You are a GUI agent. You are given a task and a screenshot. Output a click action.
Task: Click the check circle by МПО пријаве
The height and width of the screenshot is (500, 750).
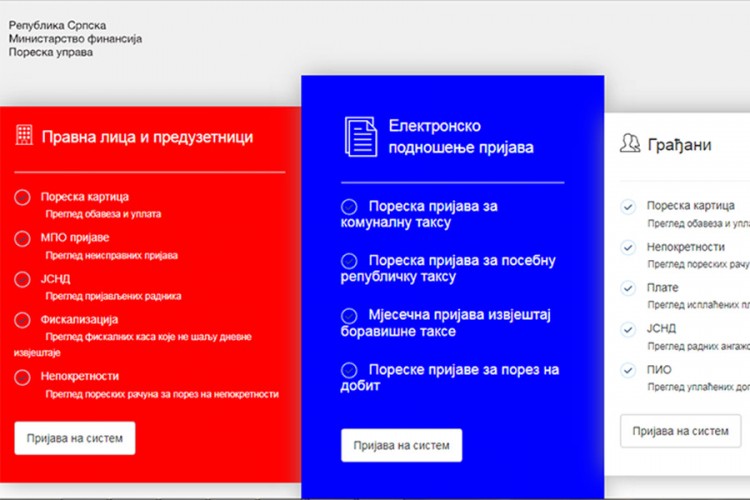(22, 238)
